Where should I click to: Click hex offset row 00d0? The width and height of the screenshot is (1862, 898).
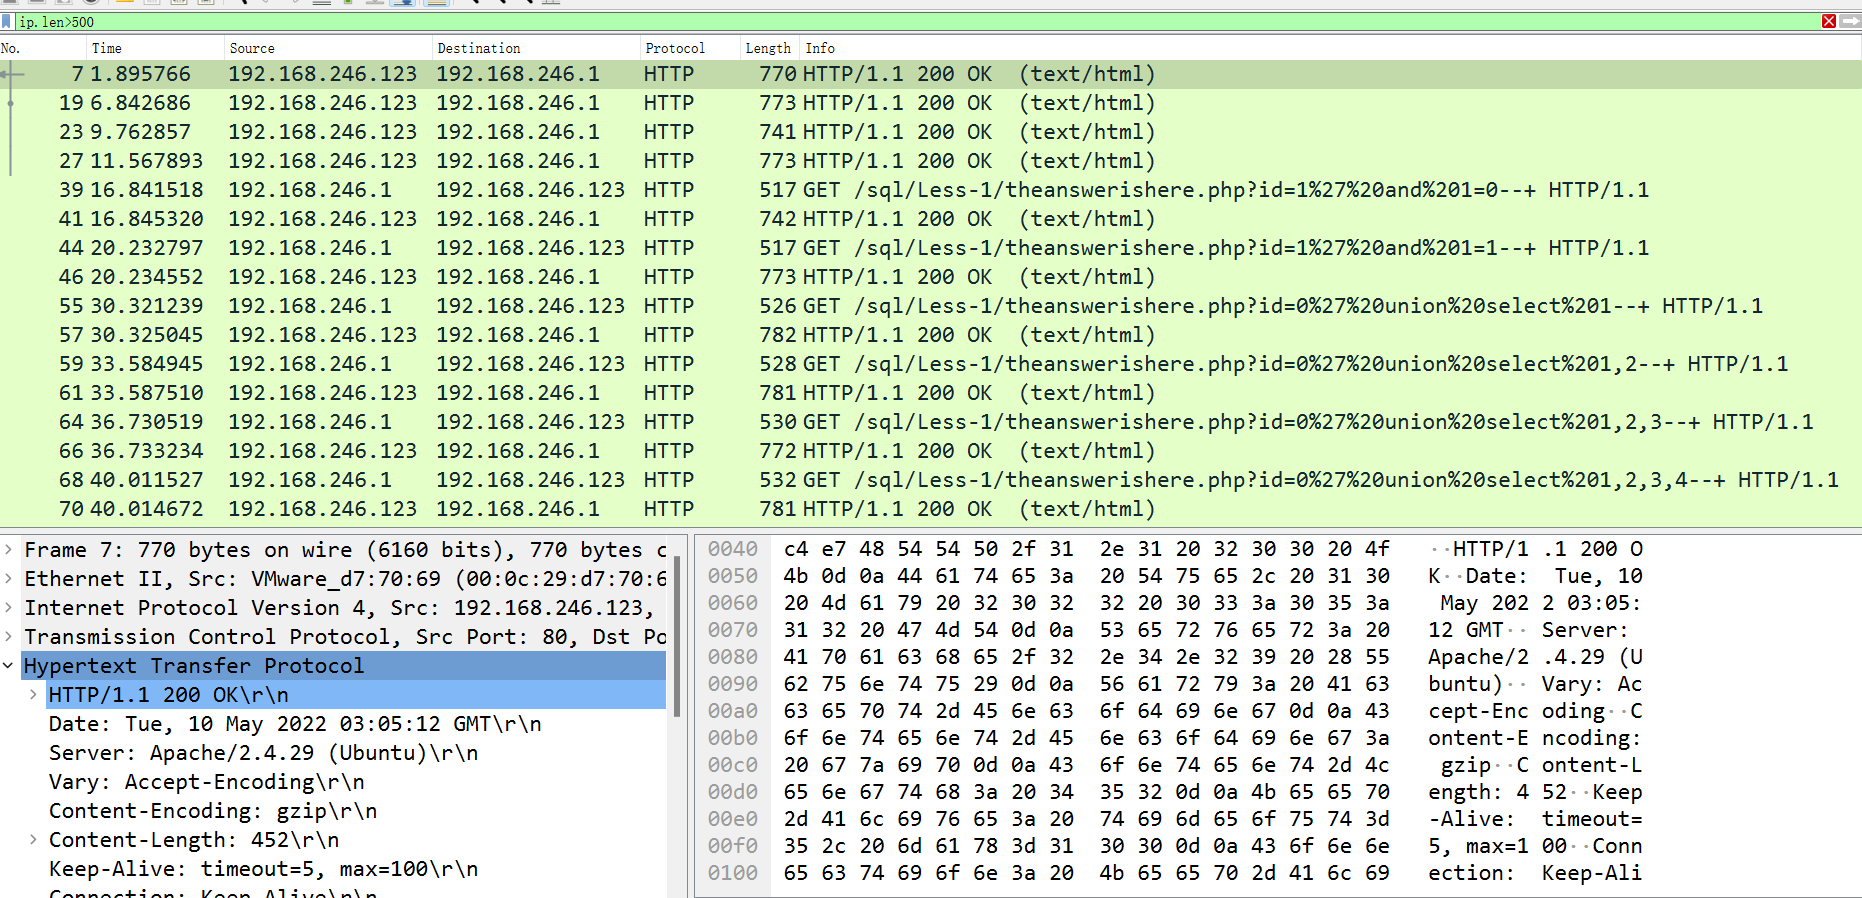(x=733, y=792)
